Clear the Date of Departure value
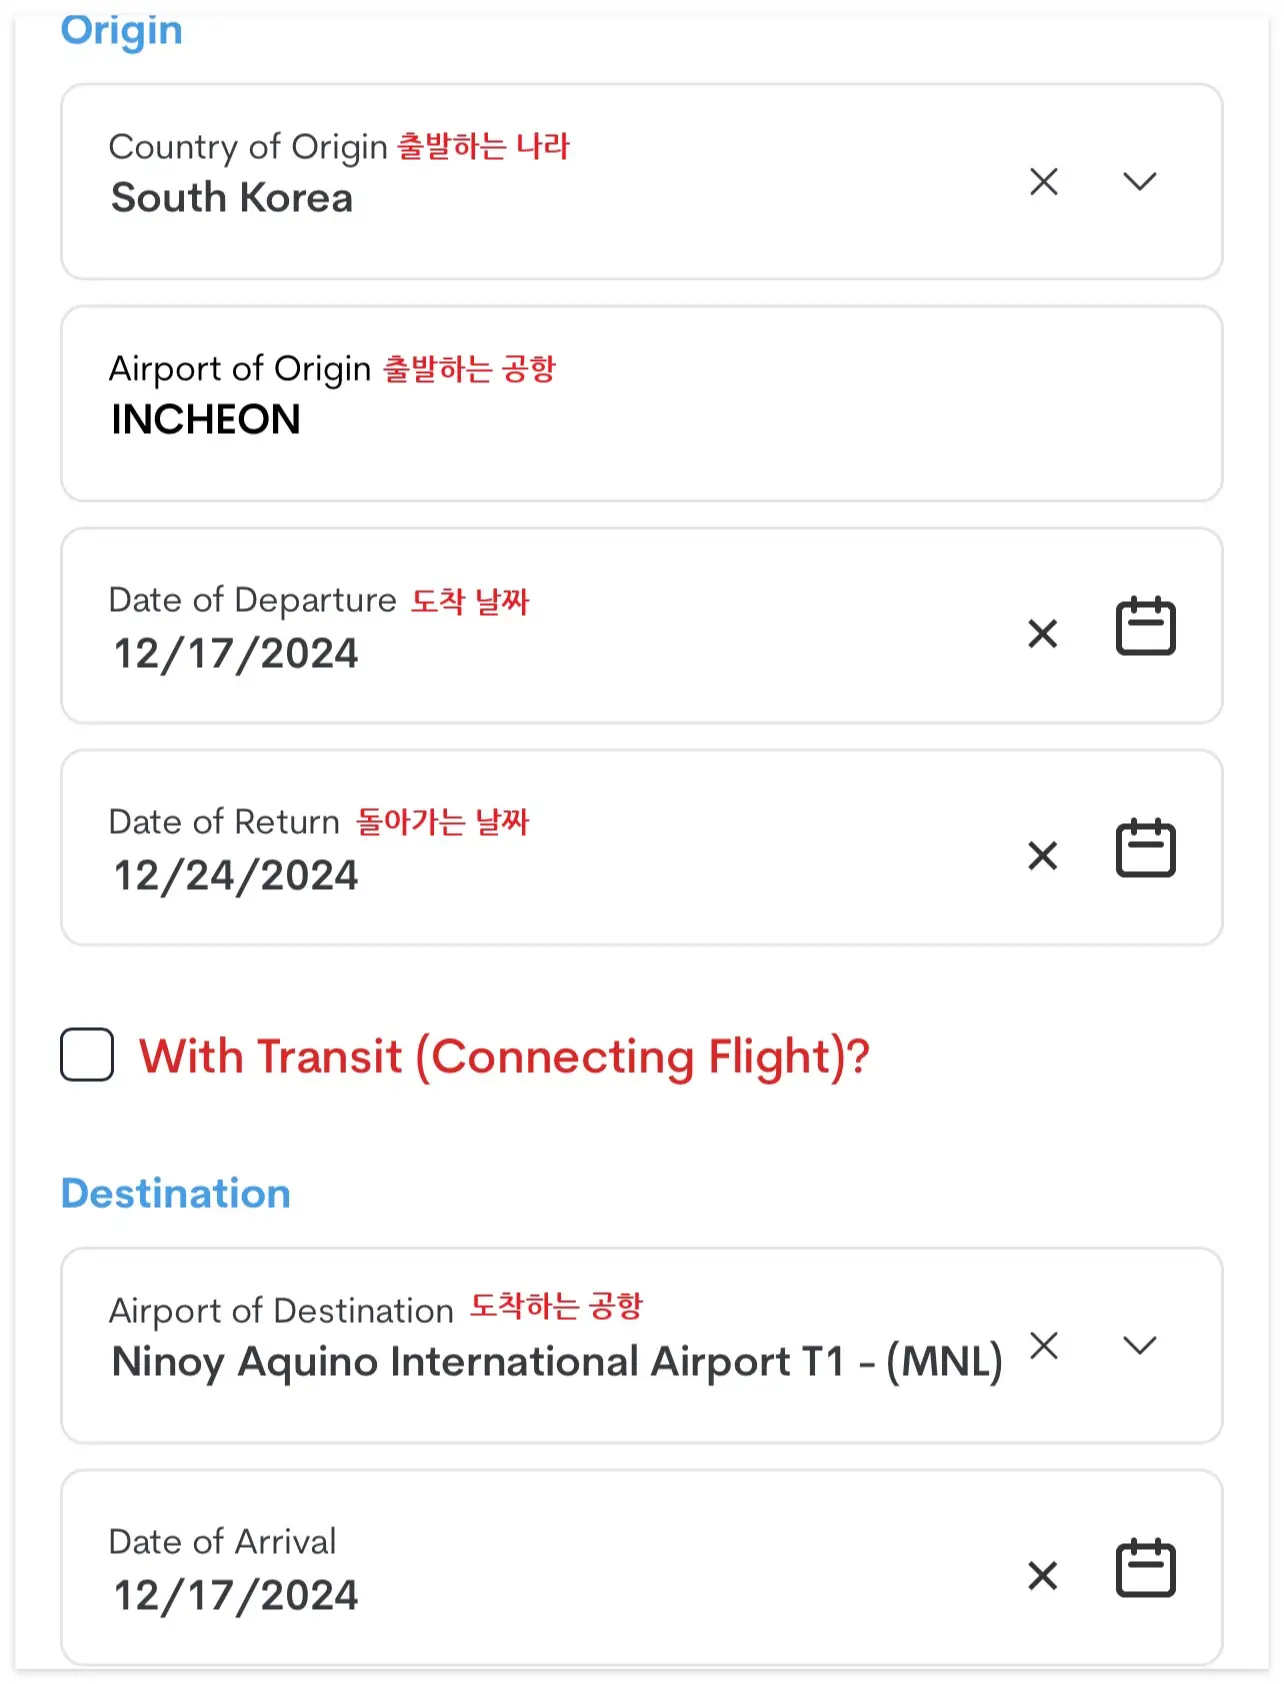Screen dimensions: 1284x1684 pyautogui.click(x=1042, y=633)
